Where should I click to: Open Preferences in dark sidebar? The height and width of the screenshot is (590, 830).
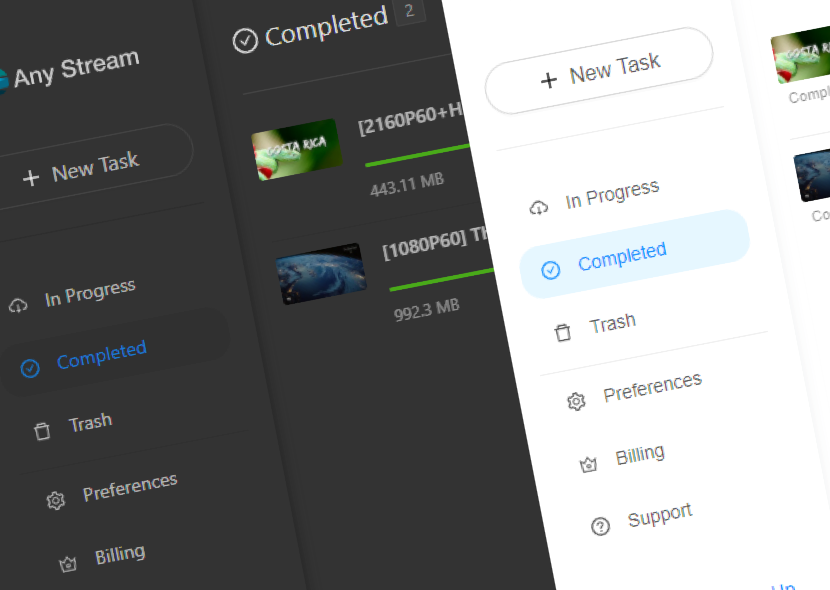pyautogui.click(x=130, y=486)
